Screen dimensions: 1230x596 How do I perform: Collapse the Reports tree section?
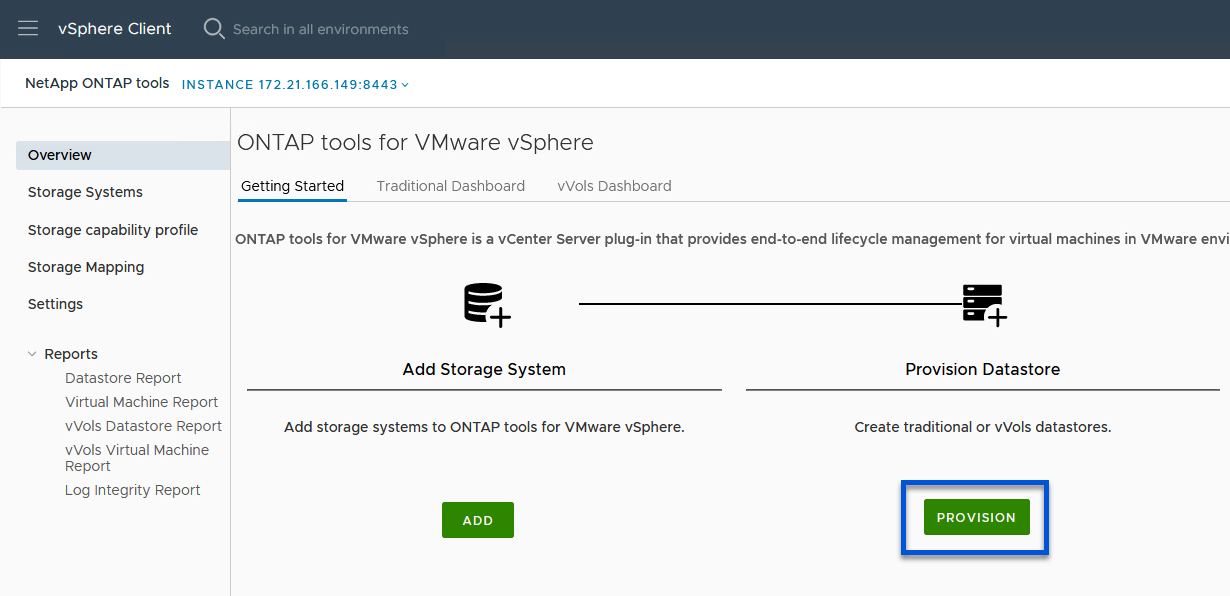coord(33,354)
